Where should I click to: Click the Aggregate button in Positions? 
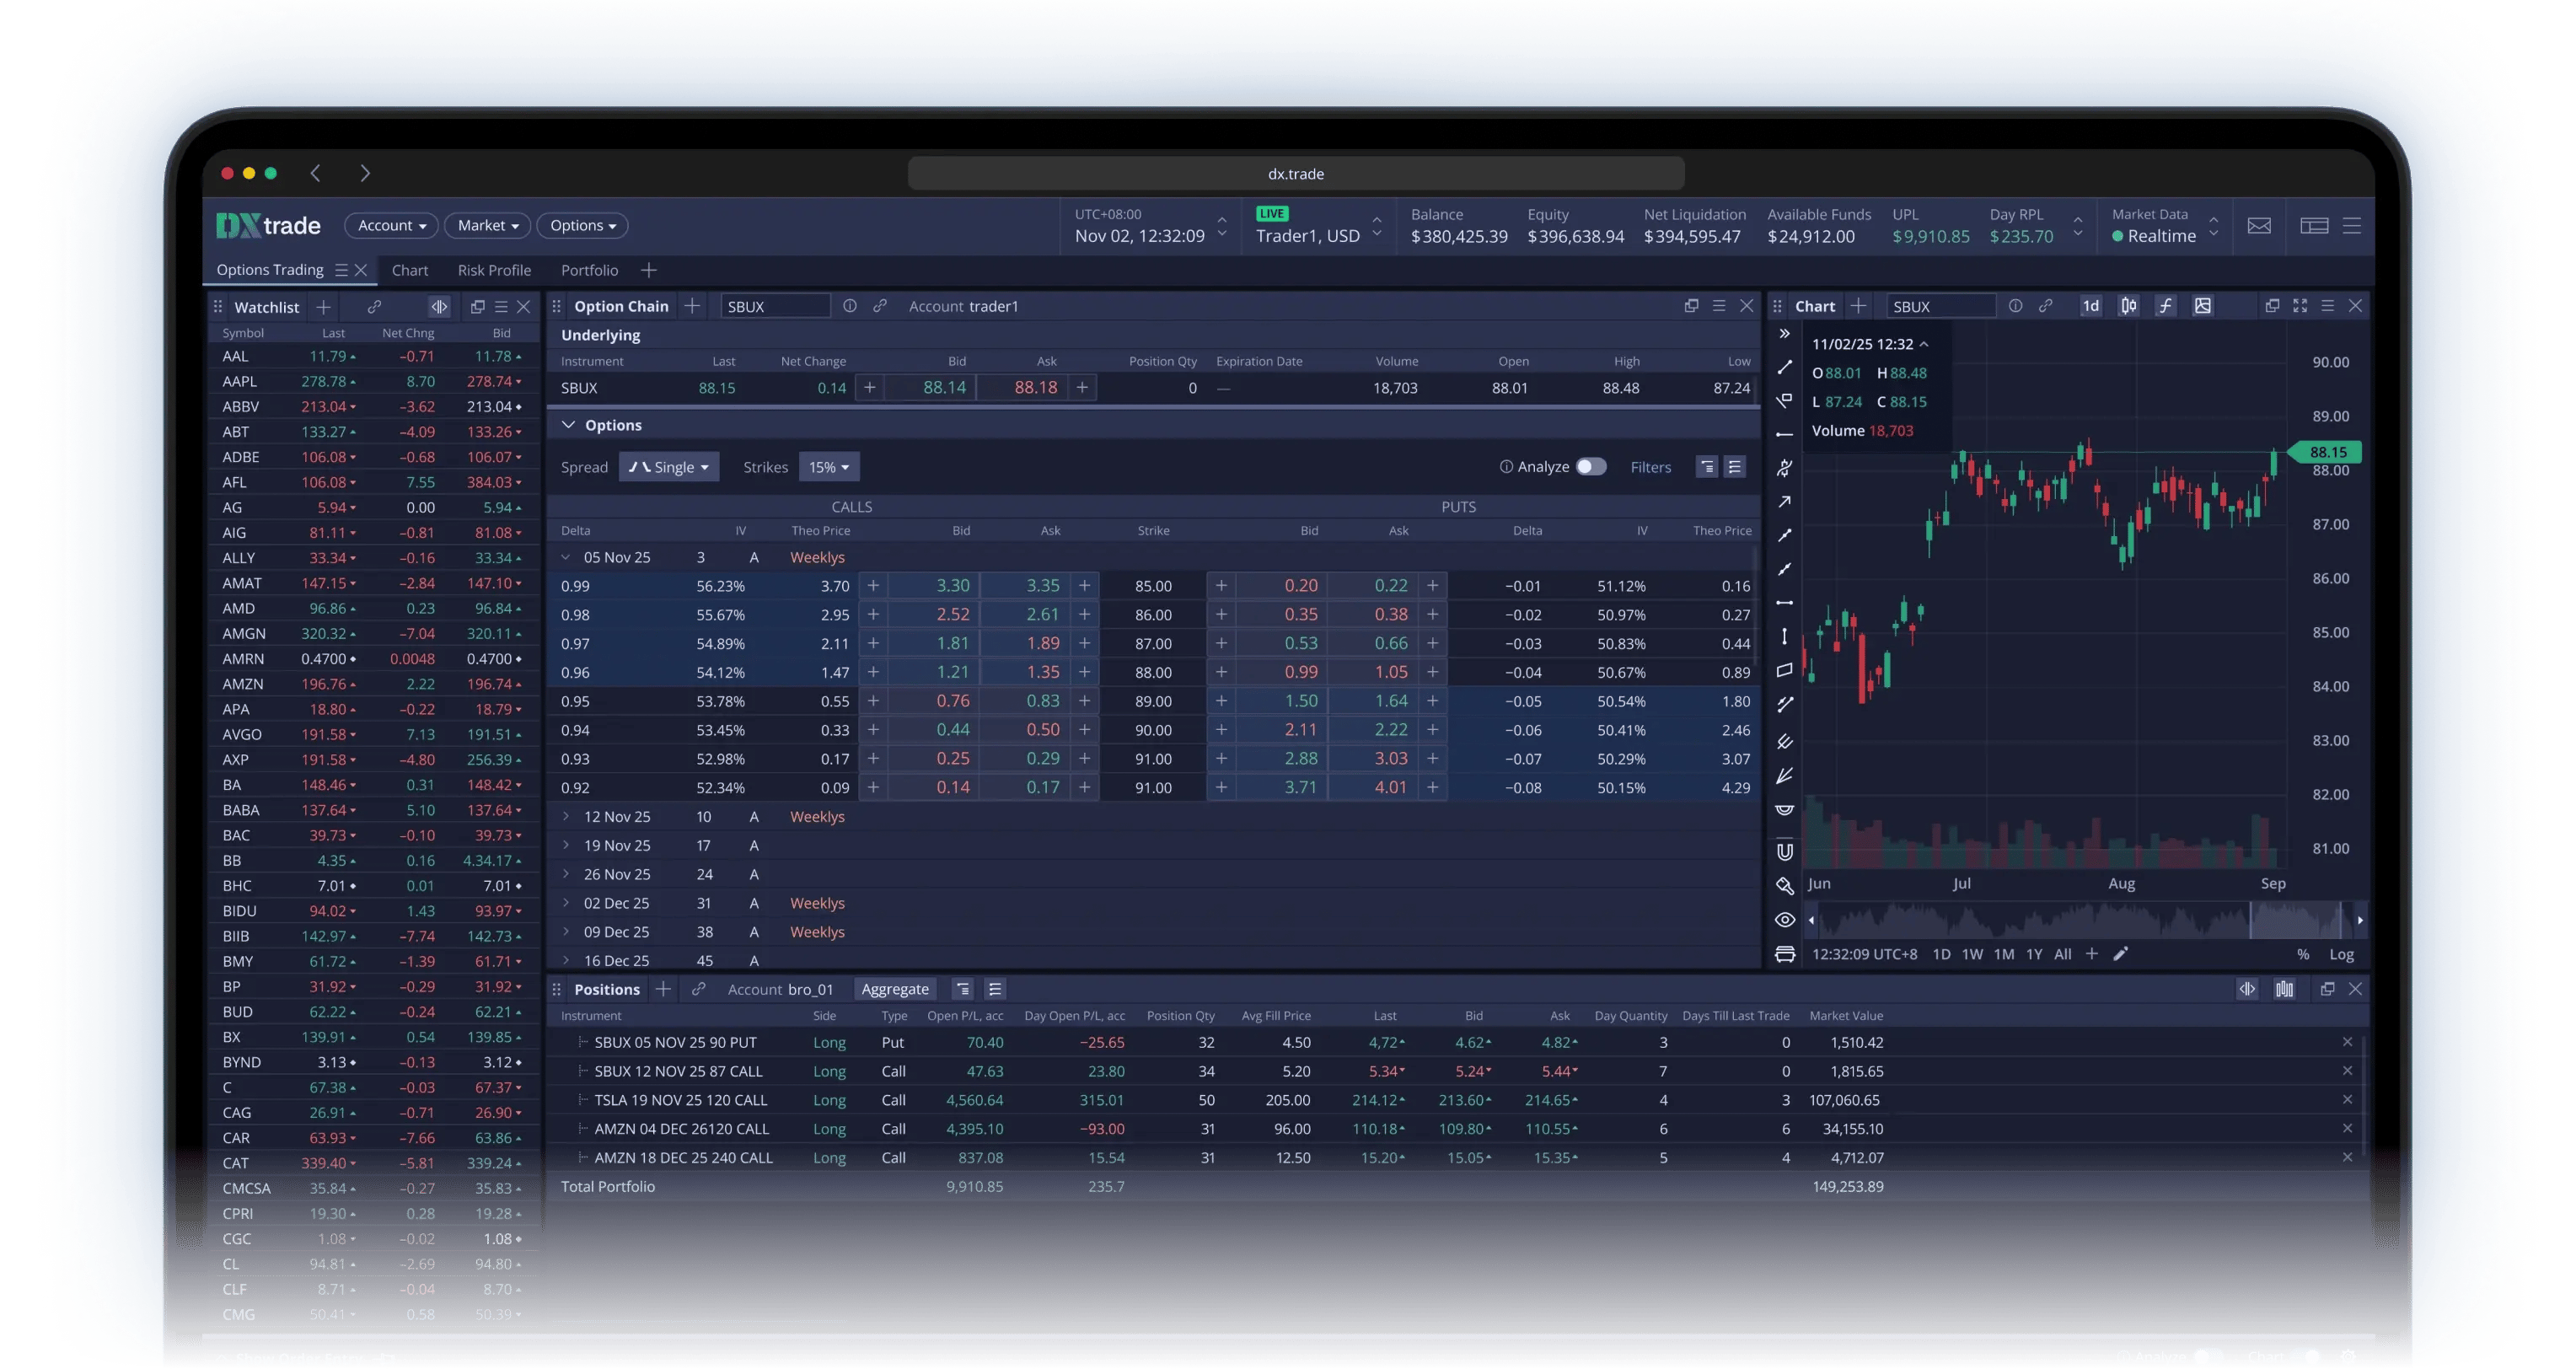895,989
